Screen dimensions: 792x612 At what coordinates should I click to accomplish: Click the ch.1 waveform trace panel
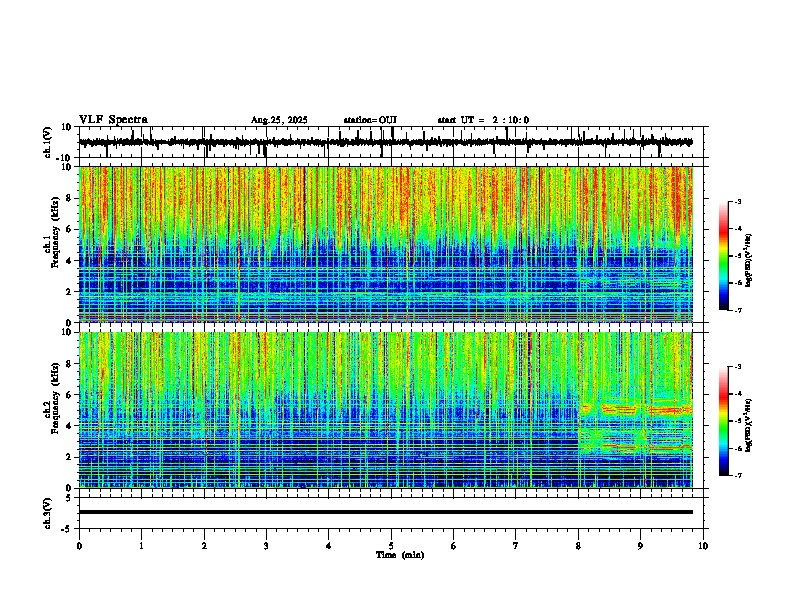pos(393,142)
